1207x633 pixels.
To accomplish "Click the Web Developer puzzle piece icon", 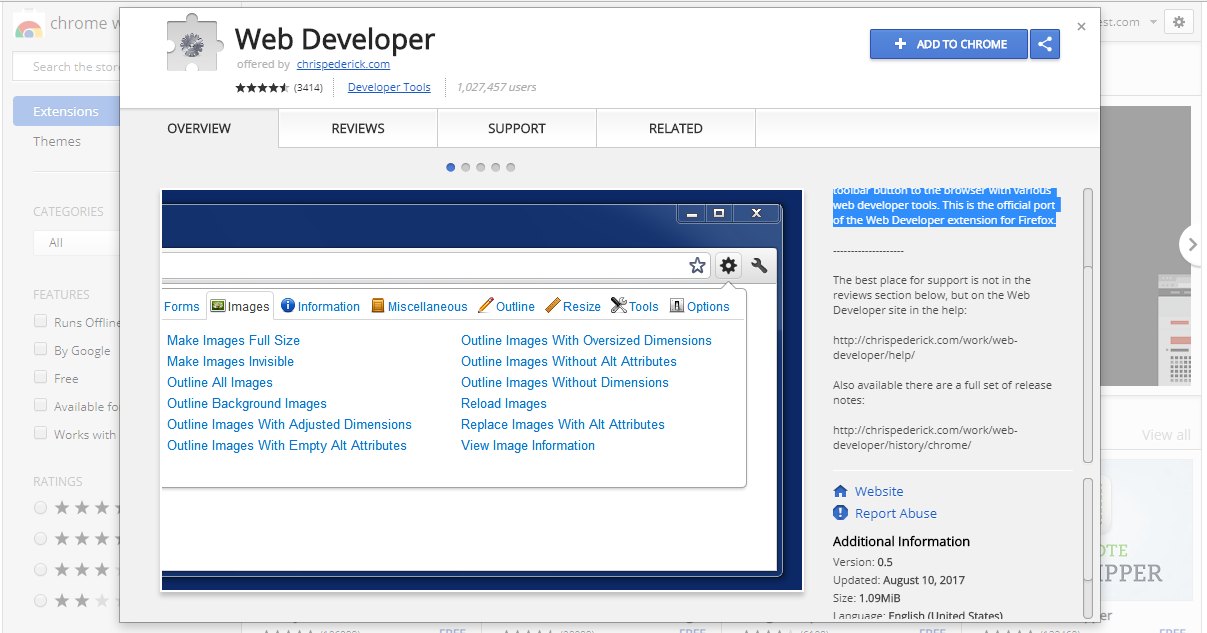I will [193, 47].
